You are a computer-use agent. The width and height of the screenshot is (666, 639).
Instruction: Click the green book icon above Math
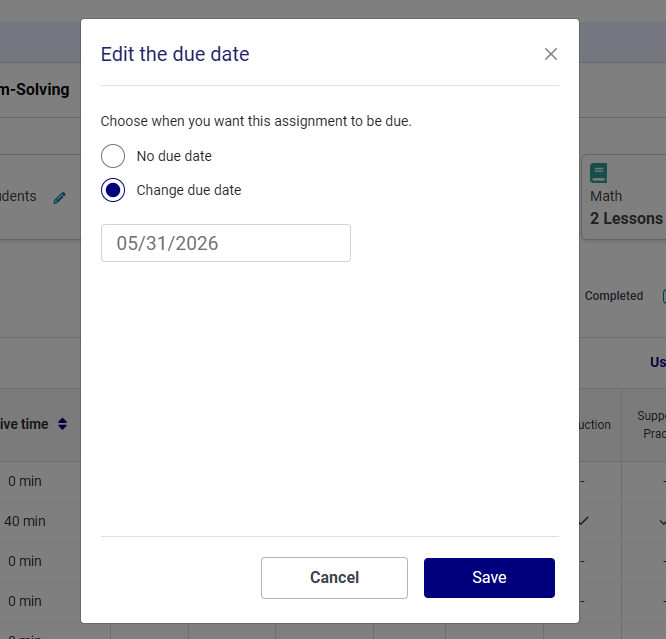(x=598, y=173)
